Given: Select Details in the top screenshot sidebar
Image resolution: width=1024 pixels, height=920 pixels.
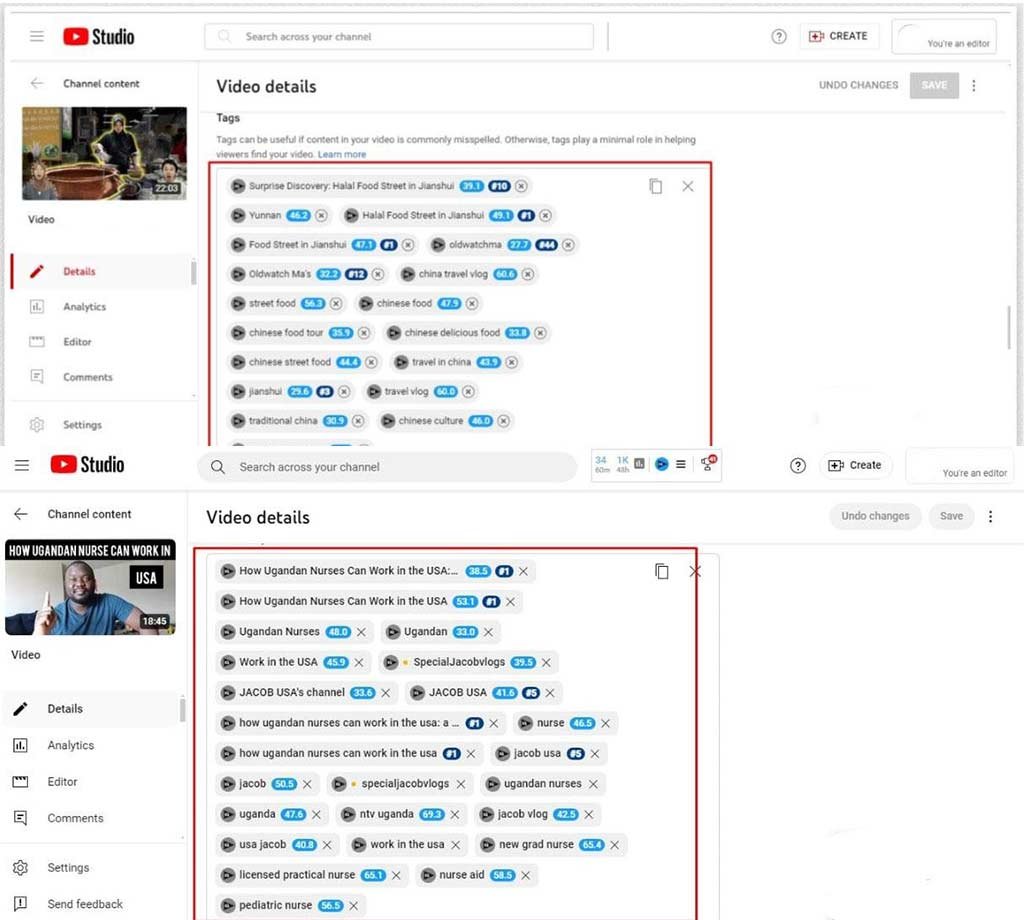Looking at the screenshot, I should click(x=101, y=271).
